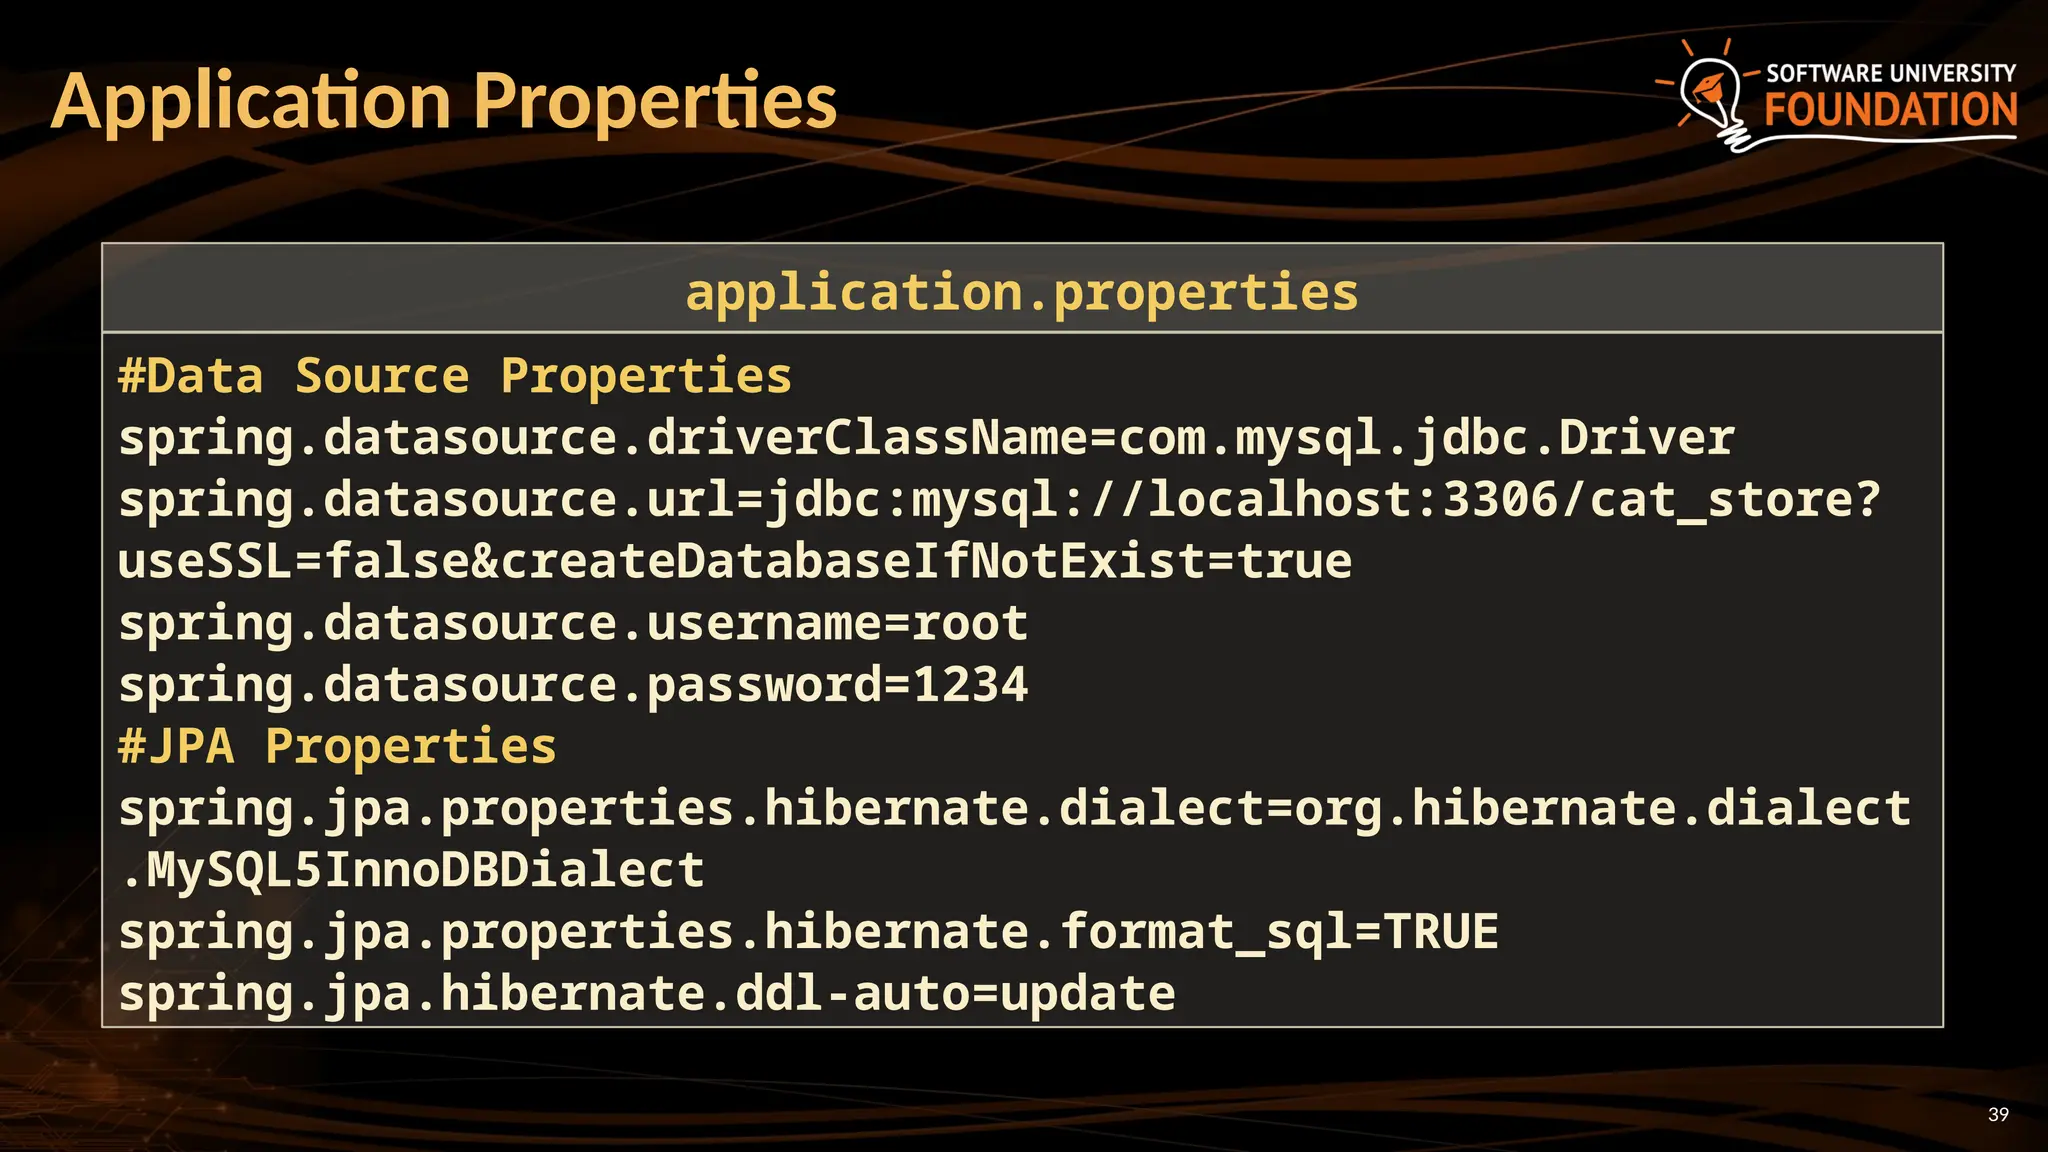The width and height of the screenshot is (2048, 1152).
Task: Click the SOFTWARE UNIVERSITY text in logo
Action: click(x=1890, y=73)
